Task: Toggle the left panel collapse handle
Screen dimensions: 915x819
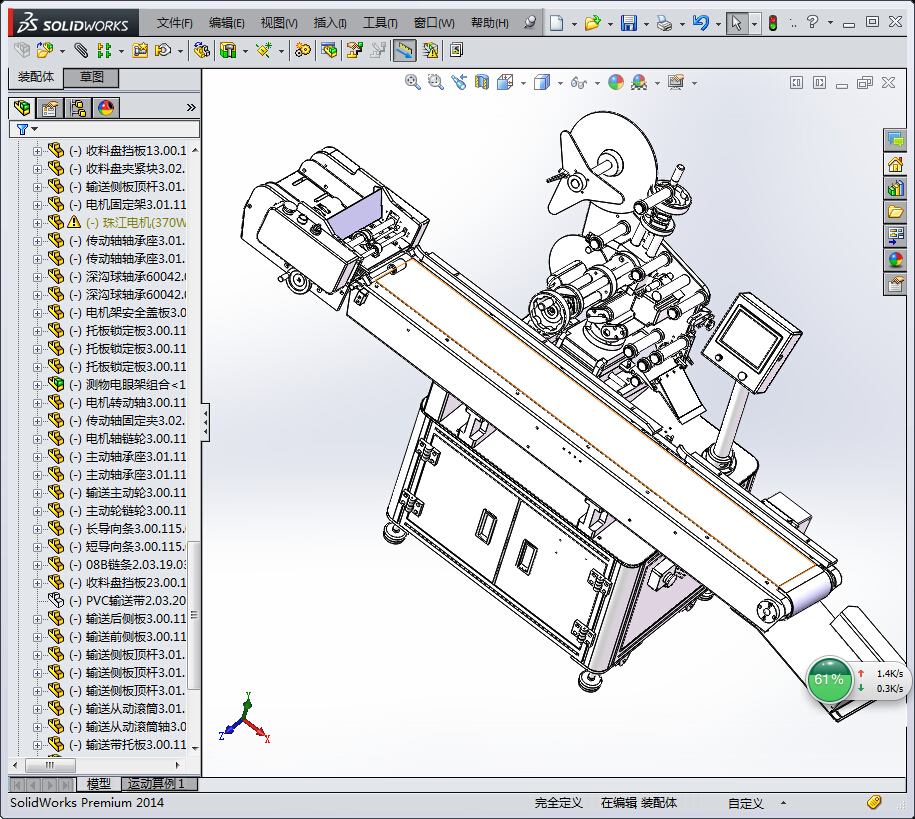Action: pos(205,422)
